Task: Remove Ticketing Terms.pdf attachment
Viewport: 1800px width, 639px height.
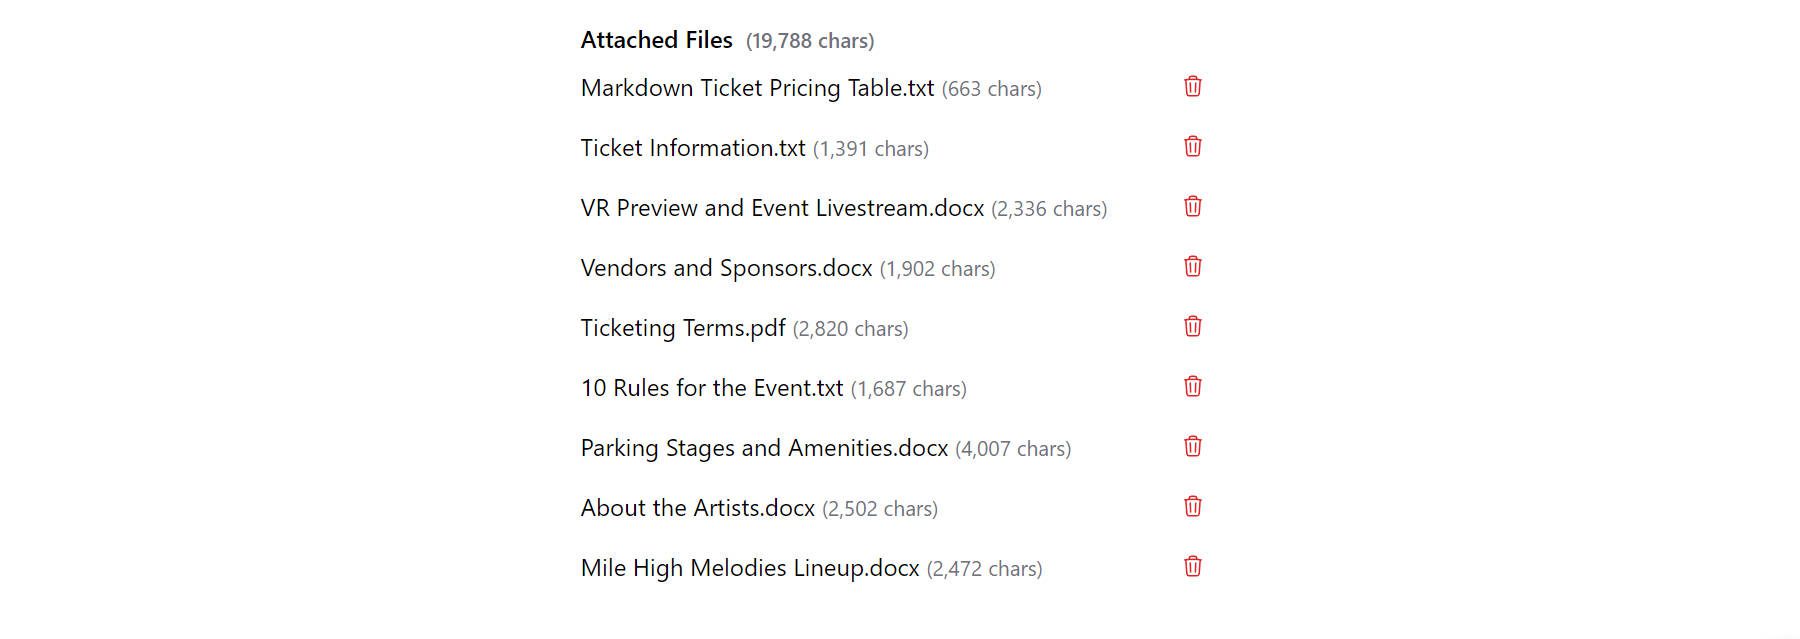Action: (1192, 327)
